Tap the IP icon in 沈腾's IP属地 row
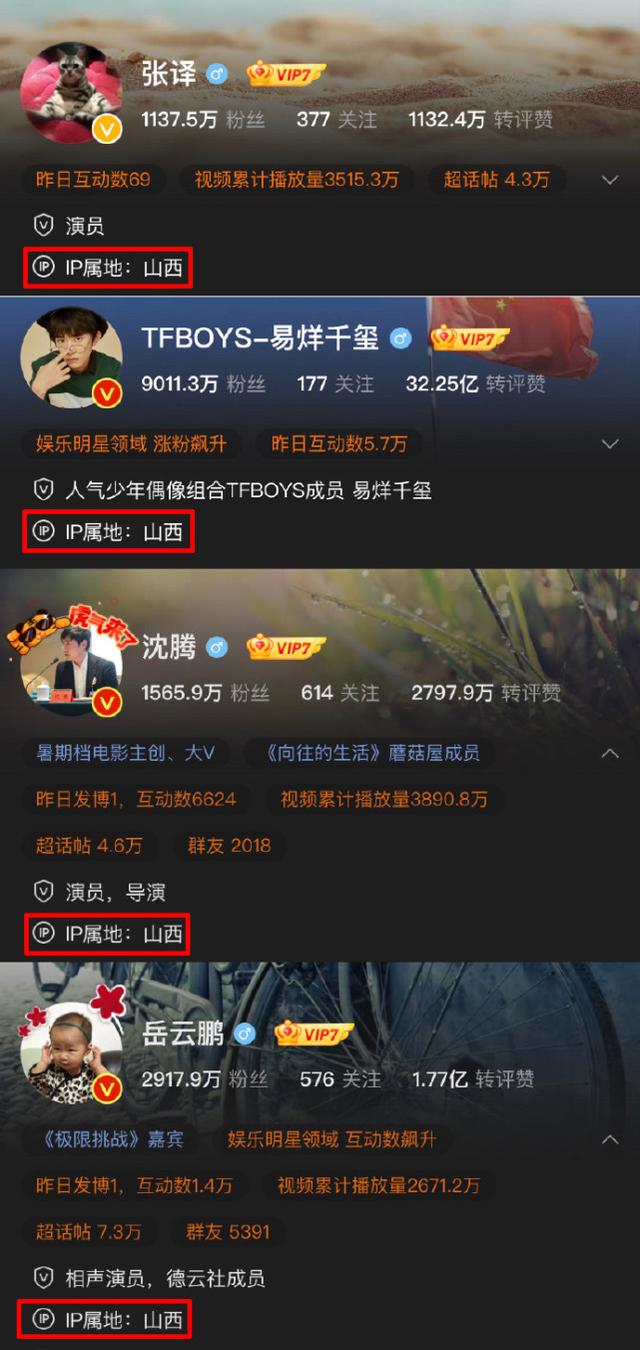This screenshot has height=1350, width=640. (x=43, y=934)
